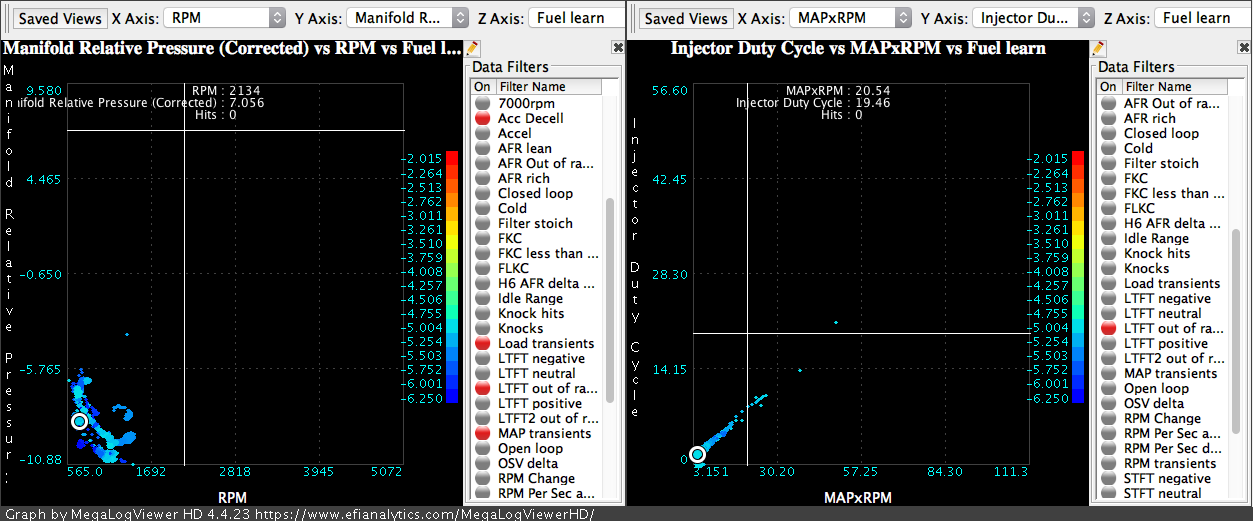Image resolution: width=1253 pixels, height=521 pixels.
Task: Disable the Acc Decell filter
Action: point(482,119)
